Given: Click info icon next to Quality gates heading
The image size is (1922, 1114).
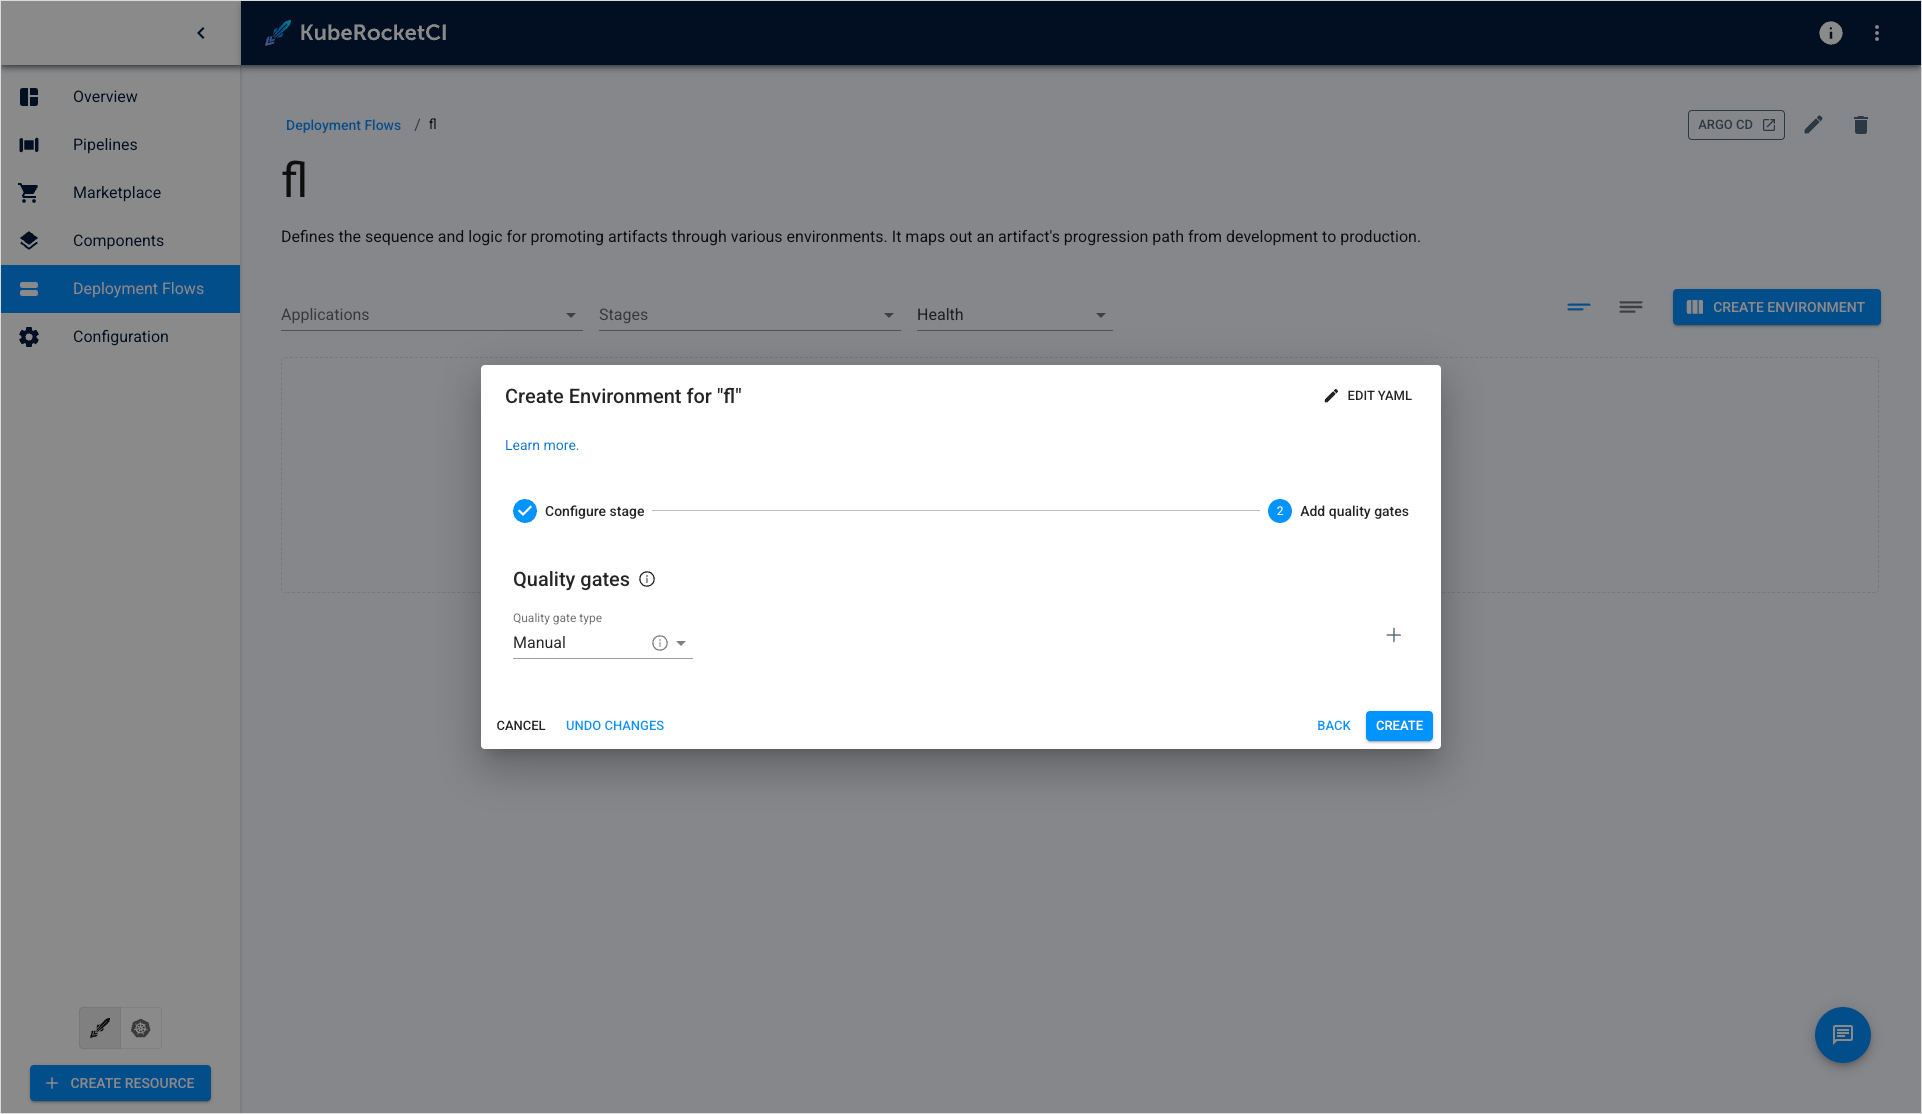Looking at the screenshot, I should pos(647,579).
